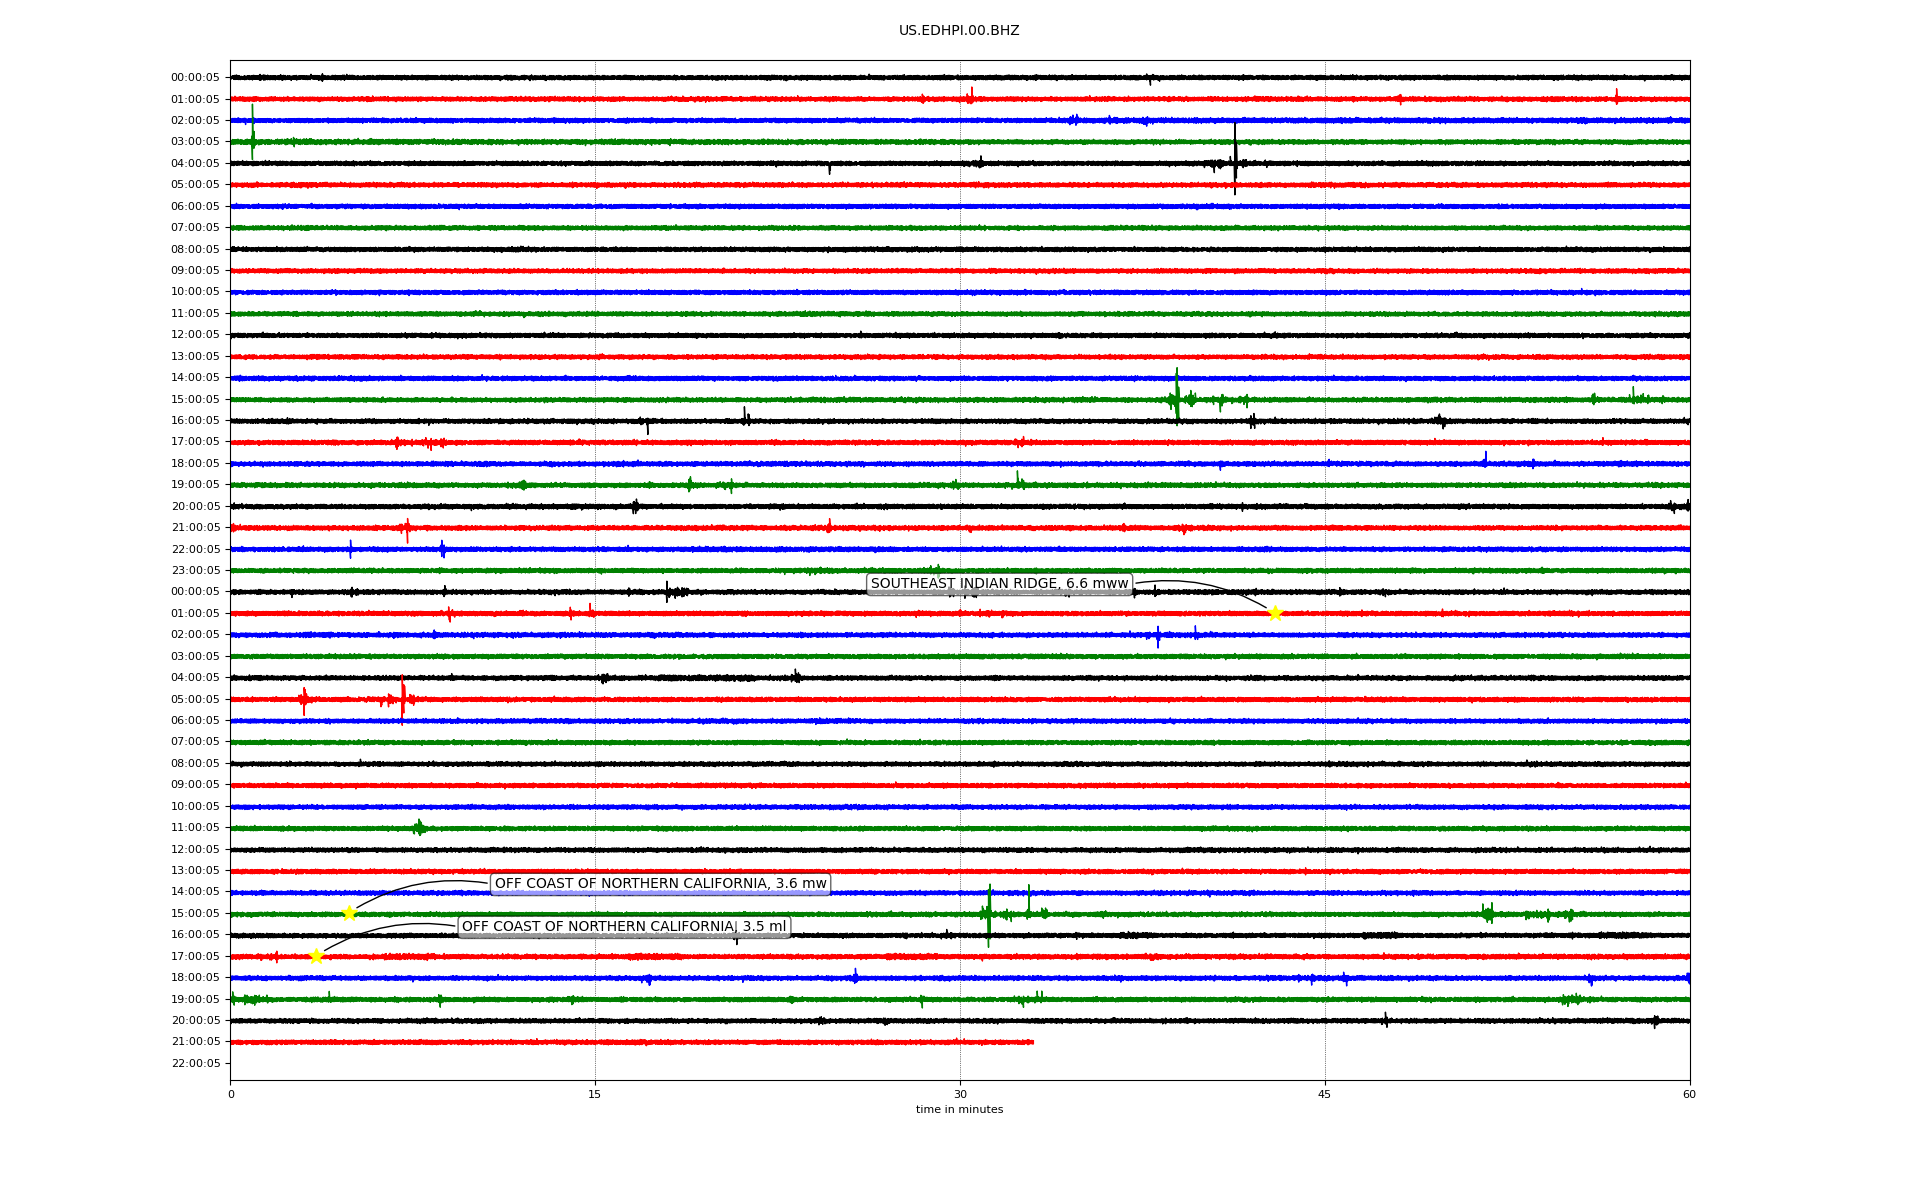Image resolution: width=1920 pixels, height=1200 pixels.
Task: Click the 18:00:05 label in the lower half
Action: point(195,977)
